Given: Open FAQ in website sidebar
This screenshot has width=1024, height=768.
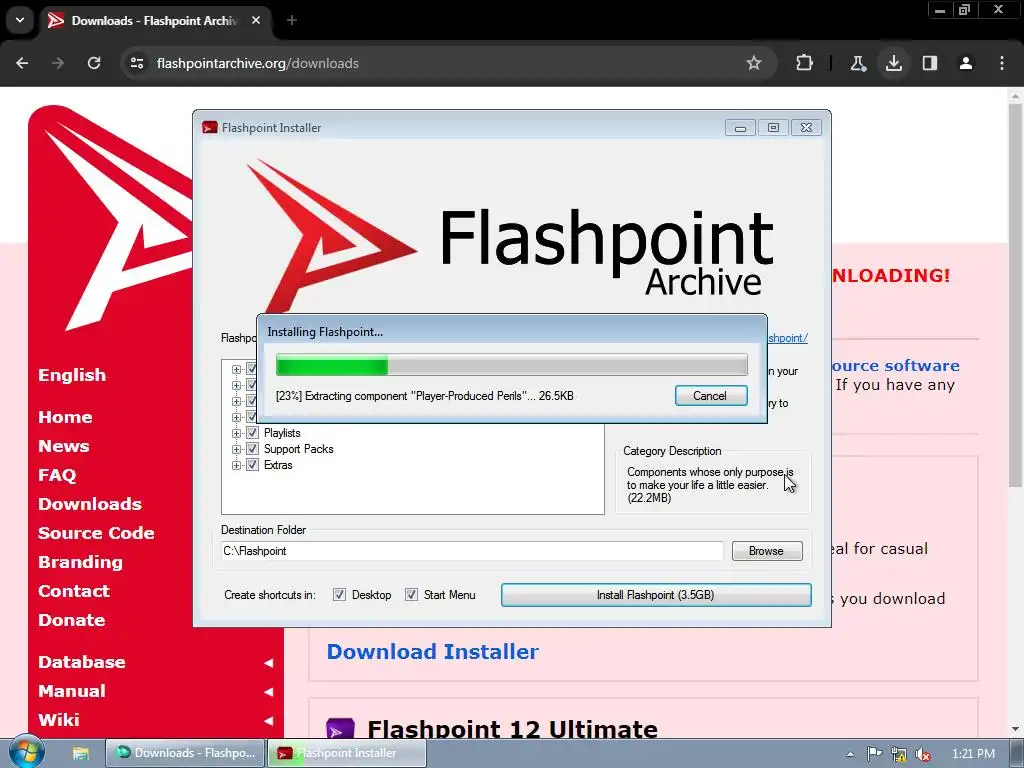Looking at the screenshot, I should [57, 475].
